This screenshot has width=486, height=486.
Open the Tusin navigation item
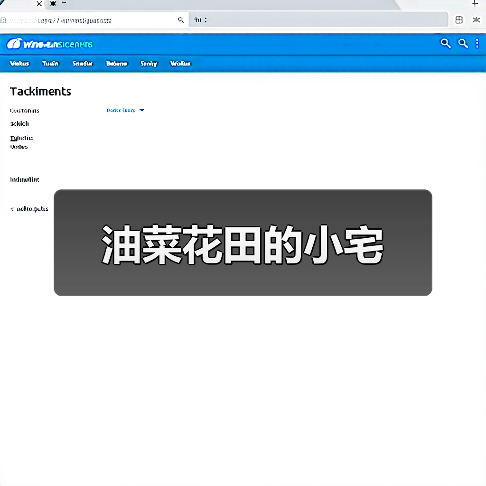pyautogui.click(x=50, y=63)
